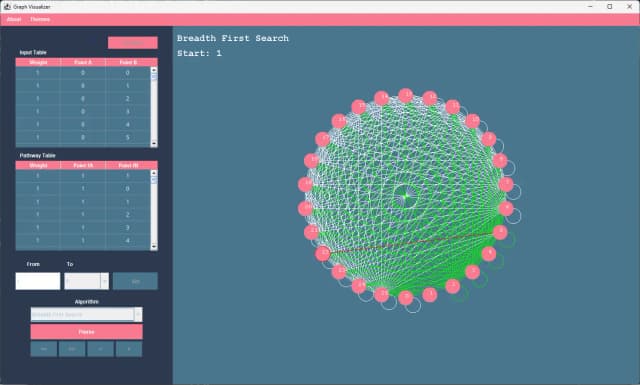Screen dimensions: 640x385
Task: Click the From input field
Action: coord(38,281)
